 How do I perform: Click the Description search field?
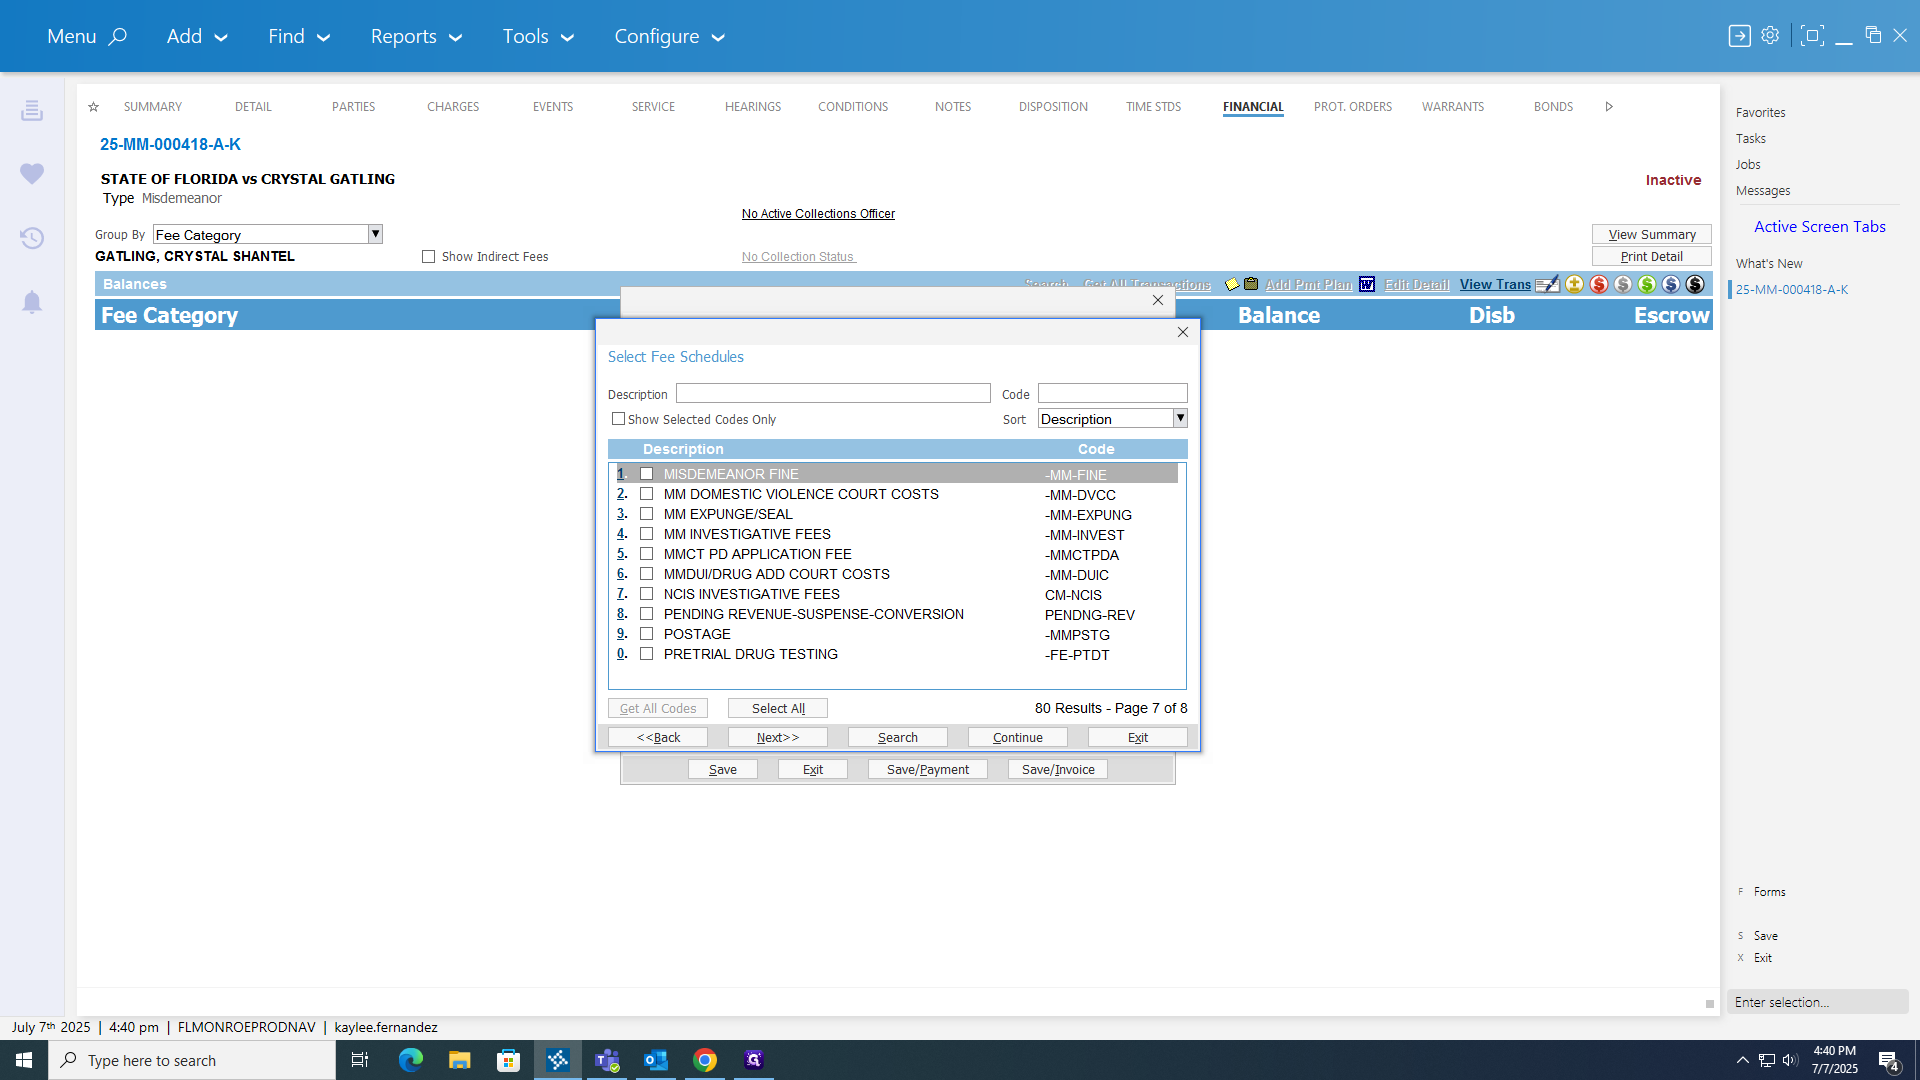click(x=833, y=393)
